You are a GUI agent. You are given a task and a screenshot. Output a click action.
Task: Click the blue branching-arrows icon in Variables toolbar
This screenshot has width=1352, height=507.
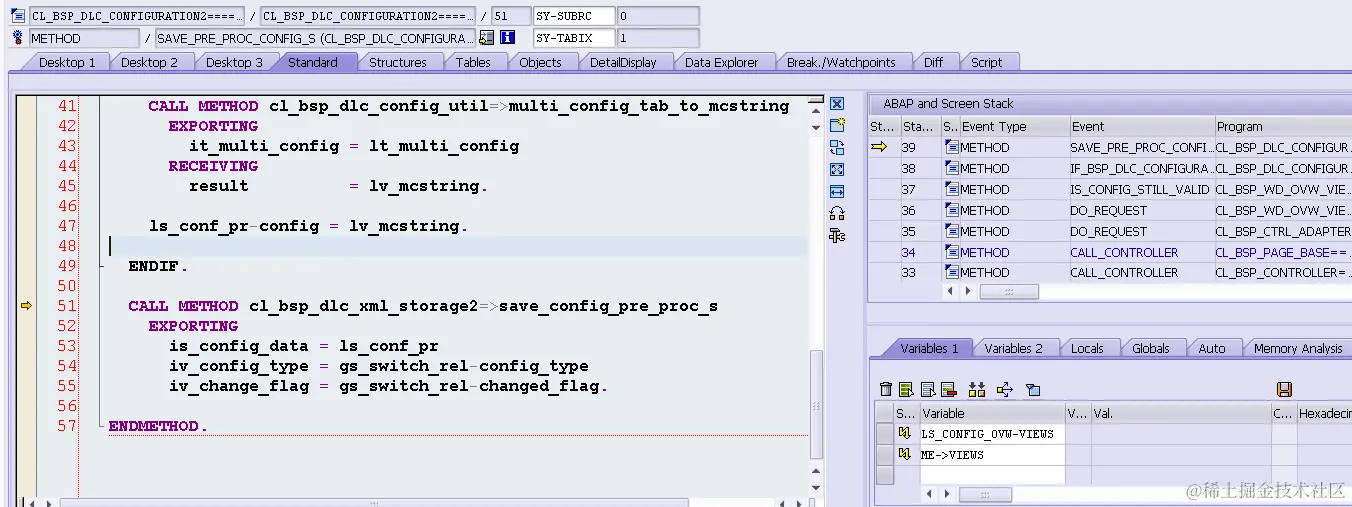click(x=1005, y=389)
